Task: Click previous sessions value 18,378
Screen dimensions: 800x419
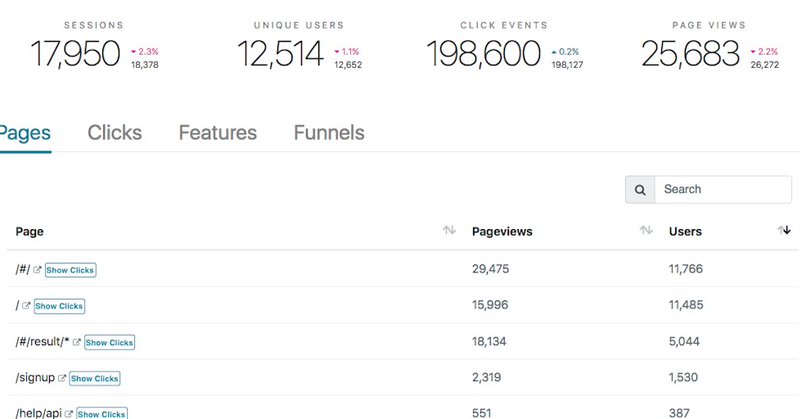Action: pyautogui.click(x=145, y=65)
